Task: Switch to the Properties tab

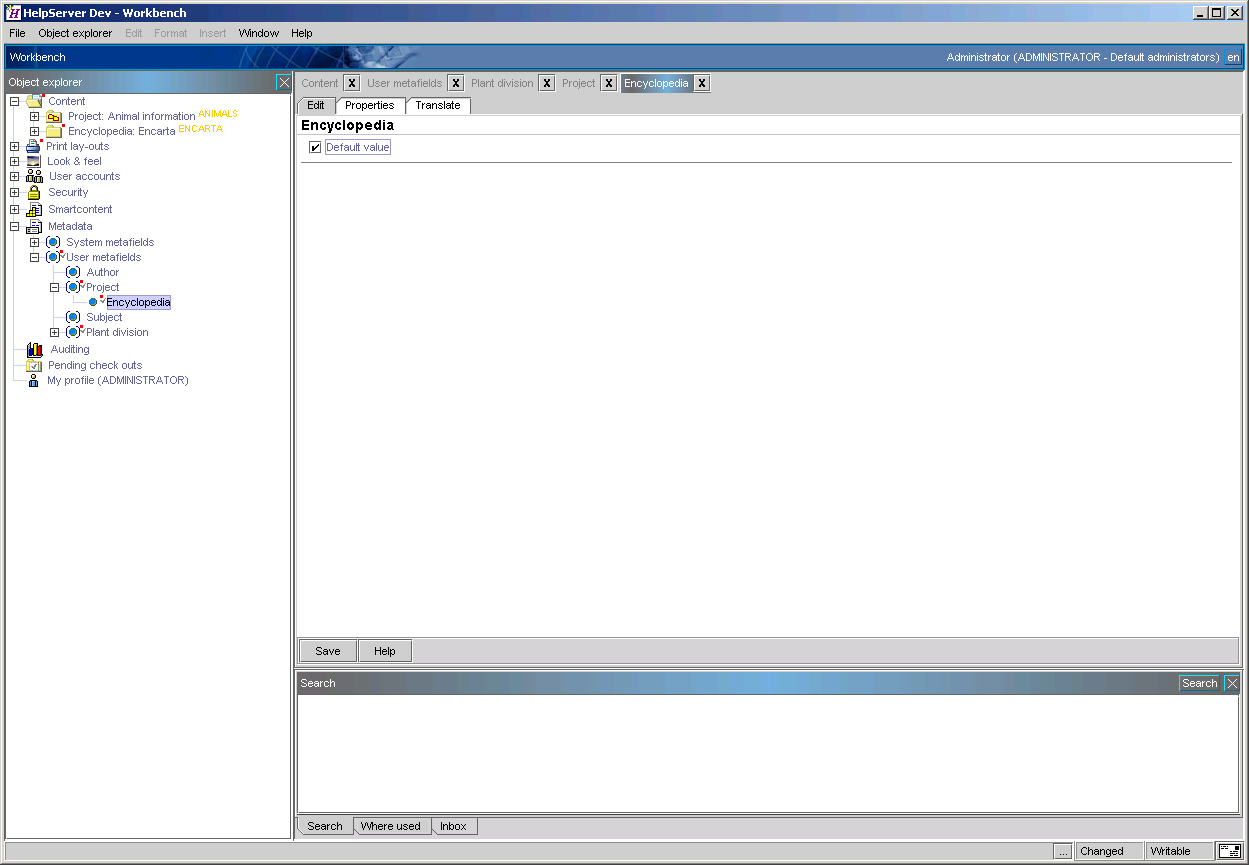Action: click(x=370, y=105)
